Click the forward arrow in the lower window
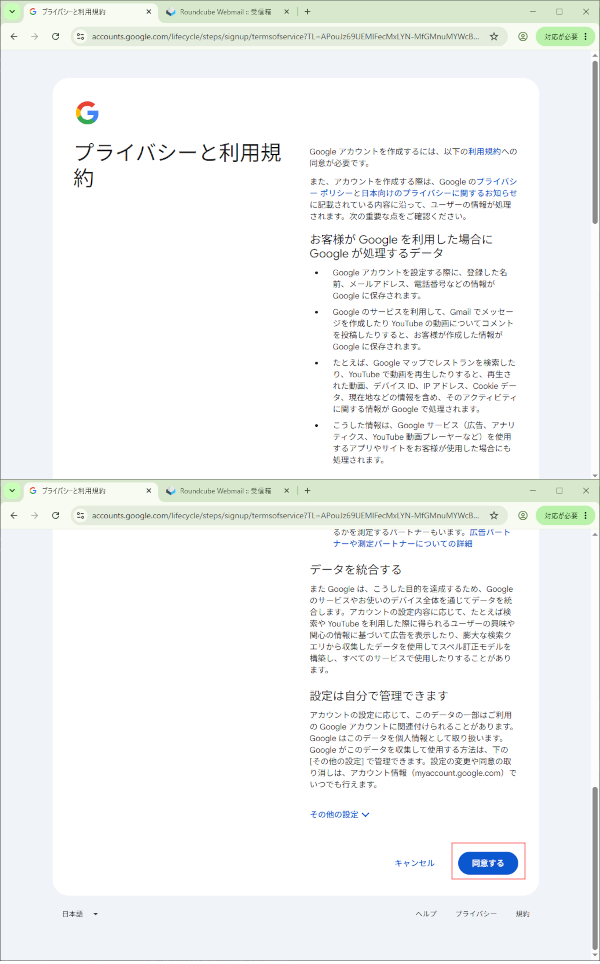Viewport: 600px width, 964px height. [x=34, y=516]
